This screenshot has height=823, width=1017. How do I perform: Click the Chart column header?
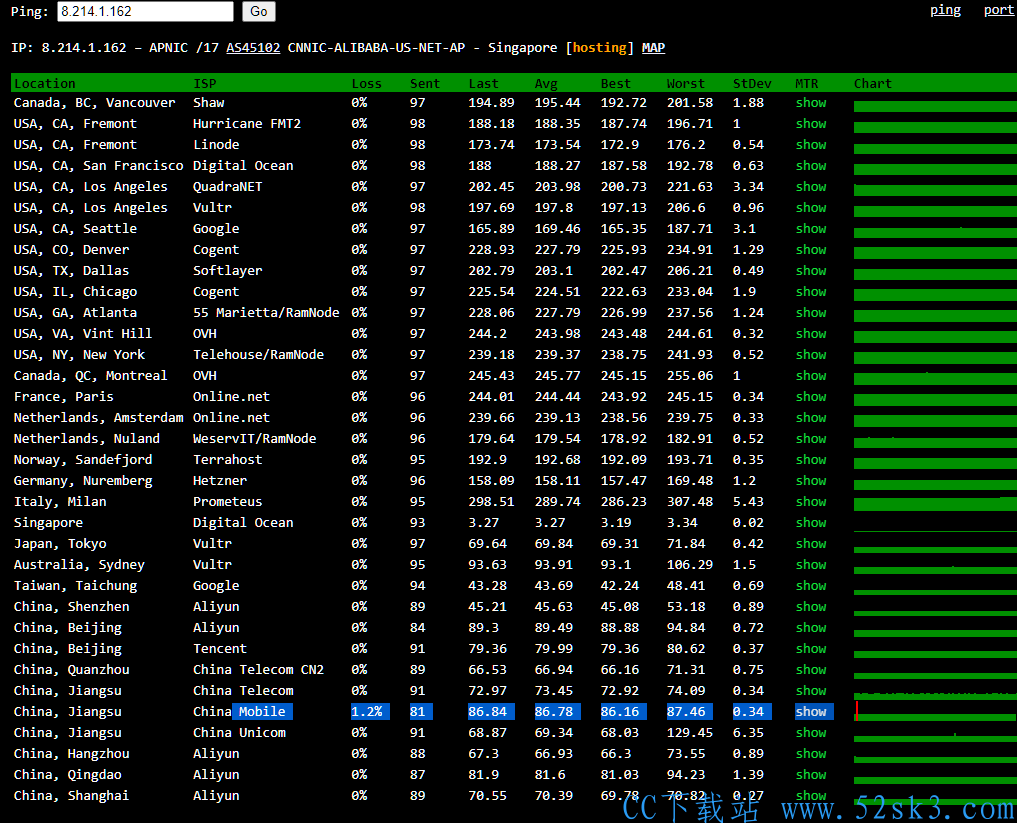pos(873,84)
